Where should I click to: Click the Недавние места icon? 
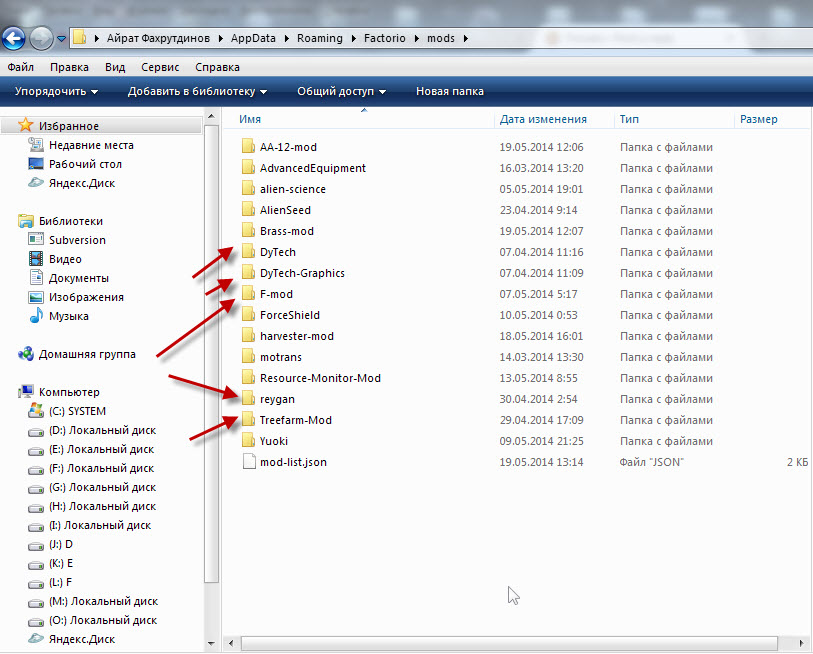click(36, 145)
